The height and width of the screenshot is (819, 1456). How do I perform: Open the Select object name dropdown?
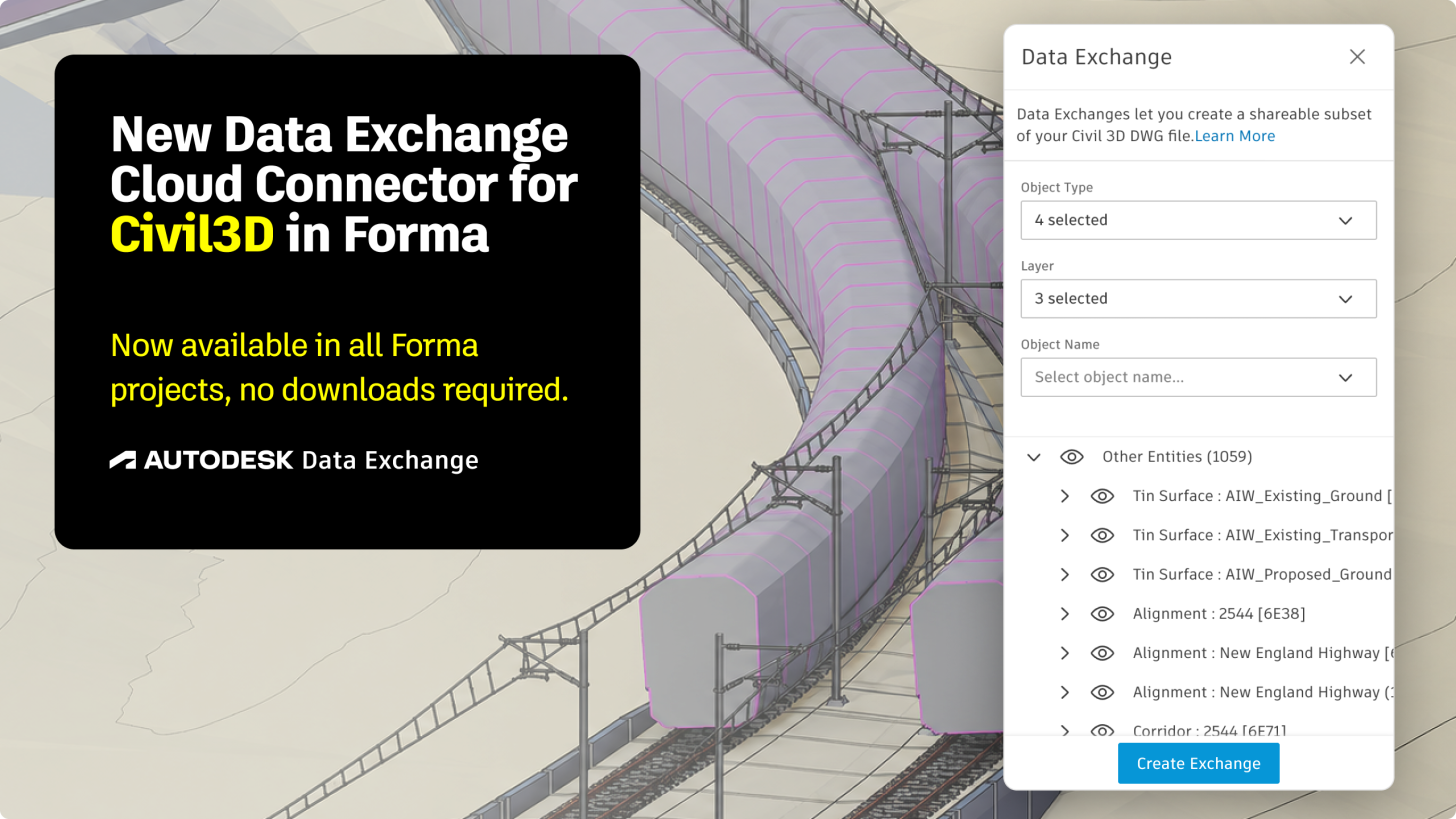coord(1198,377)
